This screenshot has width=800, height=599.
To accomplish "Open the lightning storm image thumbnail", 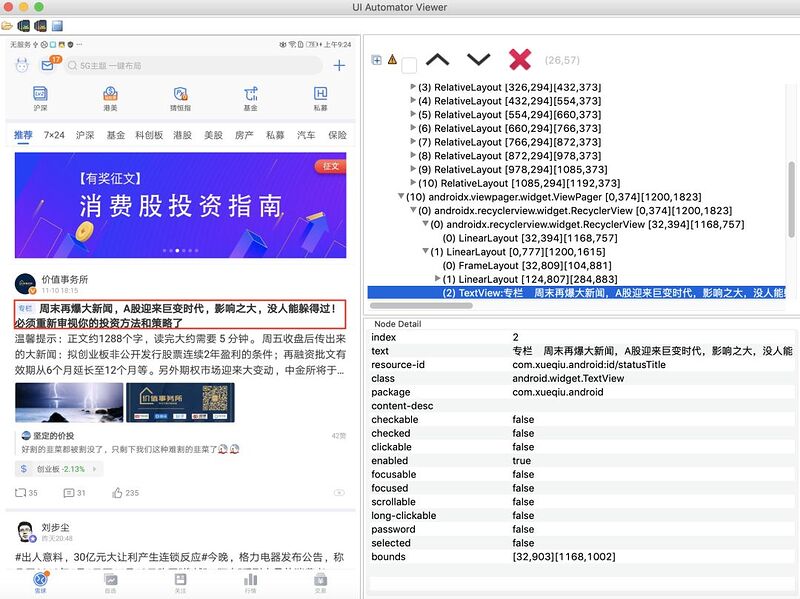I will click(69, 403).
